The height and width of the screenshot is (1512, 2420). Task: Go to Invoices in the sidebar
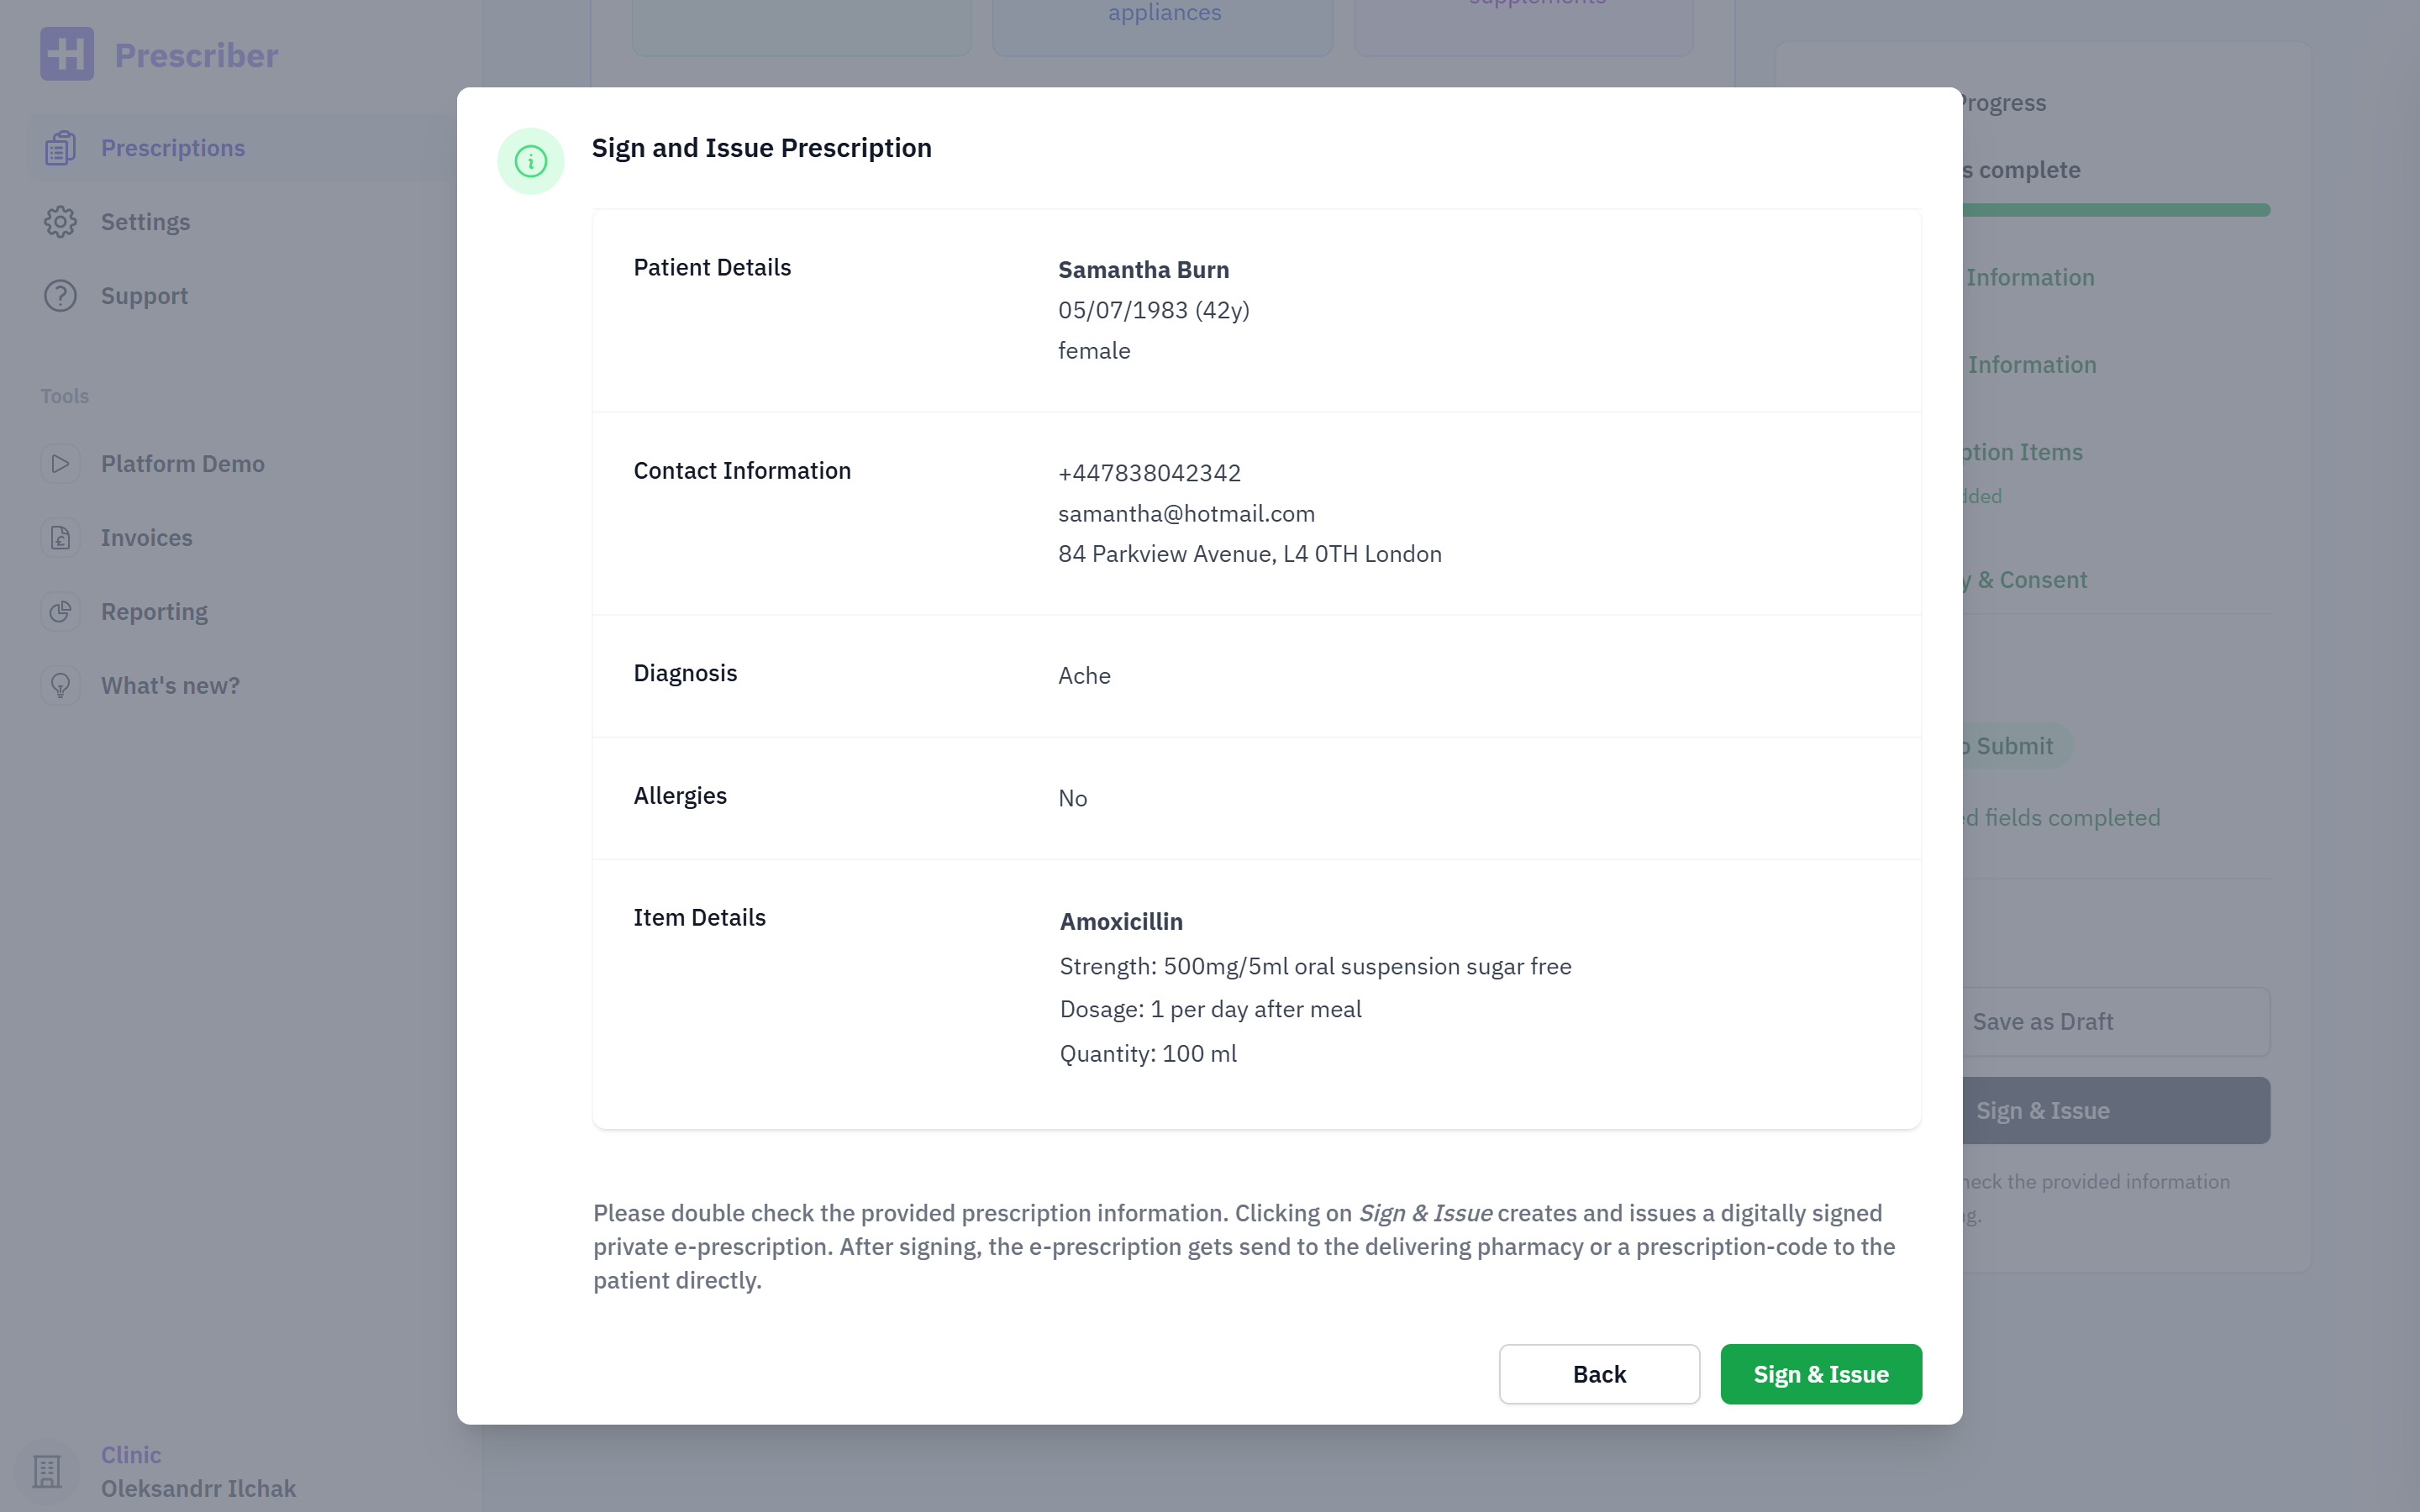click(147, 538)
